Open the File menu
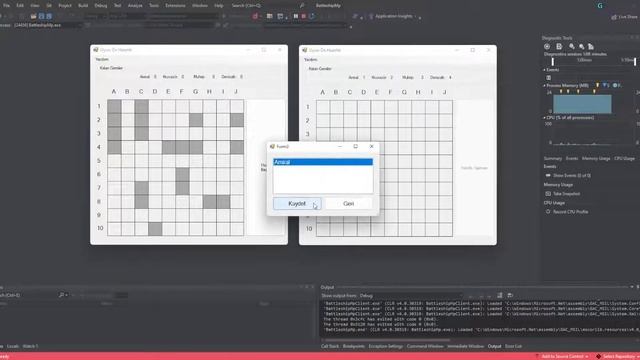Screen dimensions: 640x360 tap(7, 6)
